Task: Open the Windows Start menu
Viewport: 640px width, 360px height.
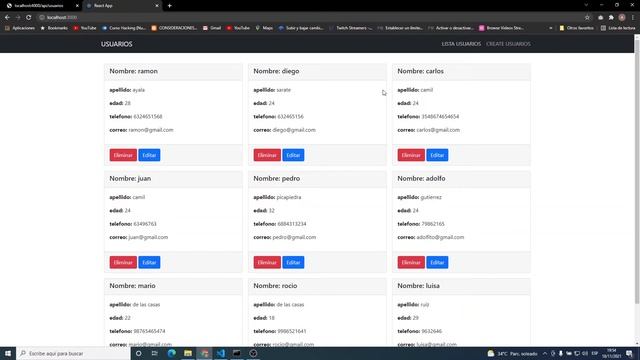Action: coord(8,353)
